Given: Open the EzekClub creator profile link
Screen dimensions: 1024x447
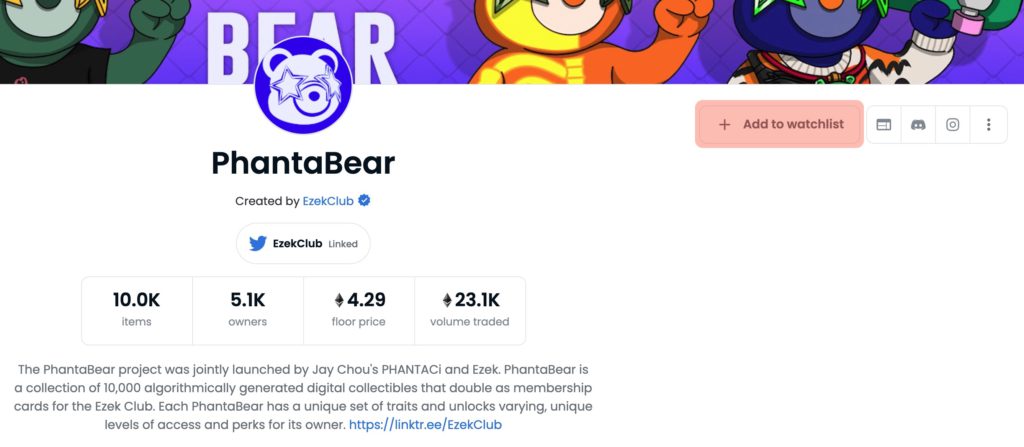Looking at the screenshot, I should (x=328, y=201).
